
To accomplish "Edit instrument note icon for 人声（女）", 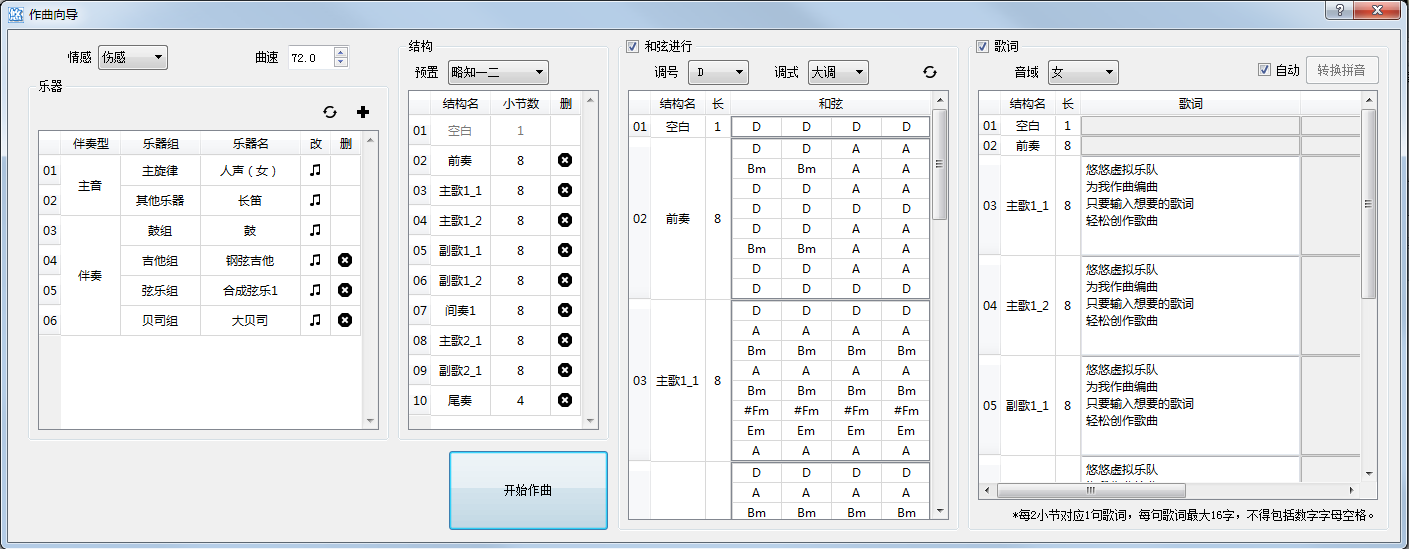I will 315,170.
